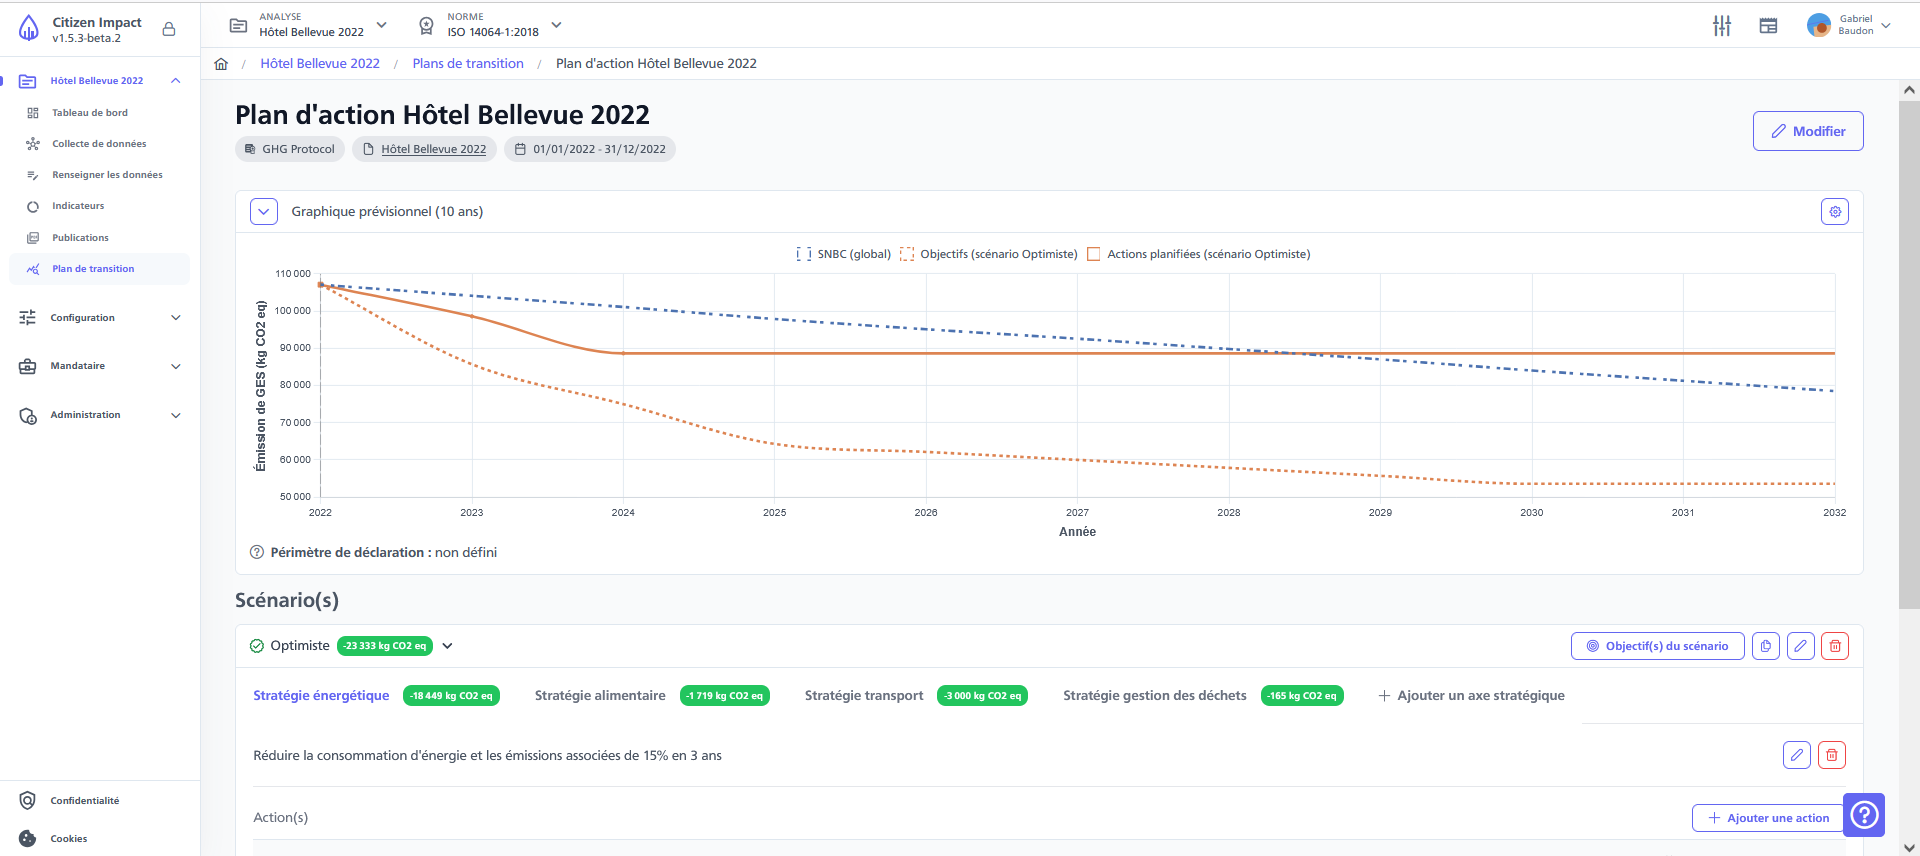Click Ajouter un axe stratégique

pyautogui.click(x=1471, y=696)
